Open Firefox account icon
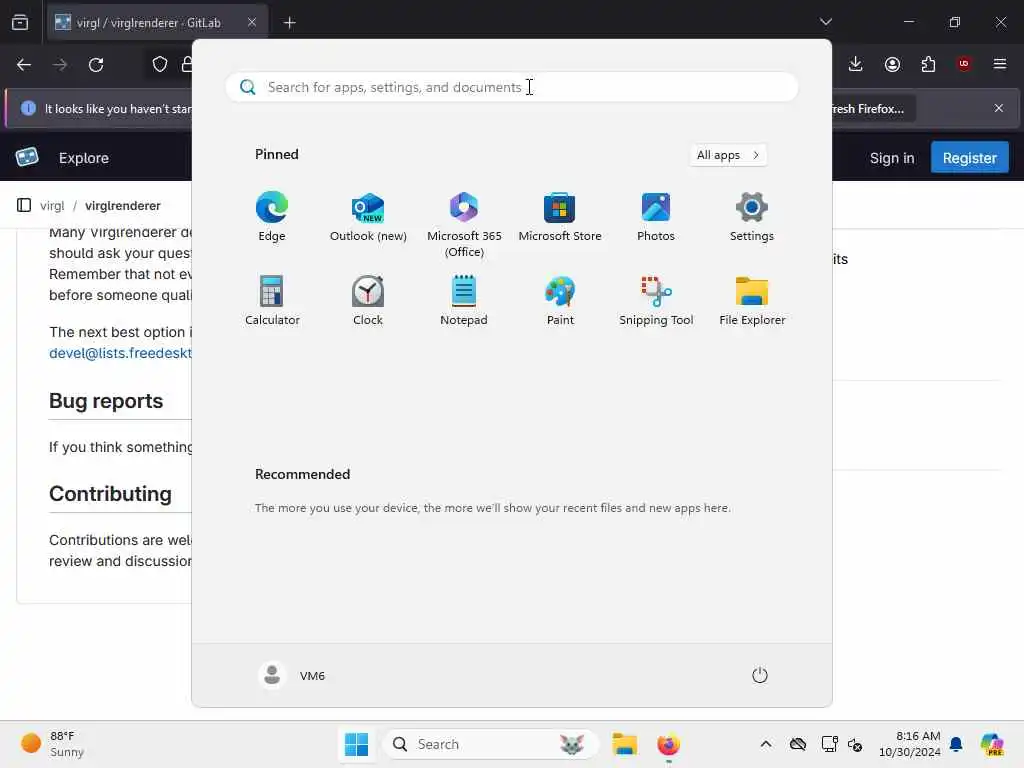Viewport: 1024px width, 768px height. [892, 64]
